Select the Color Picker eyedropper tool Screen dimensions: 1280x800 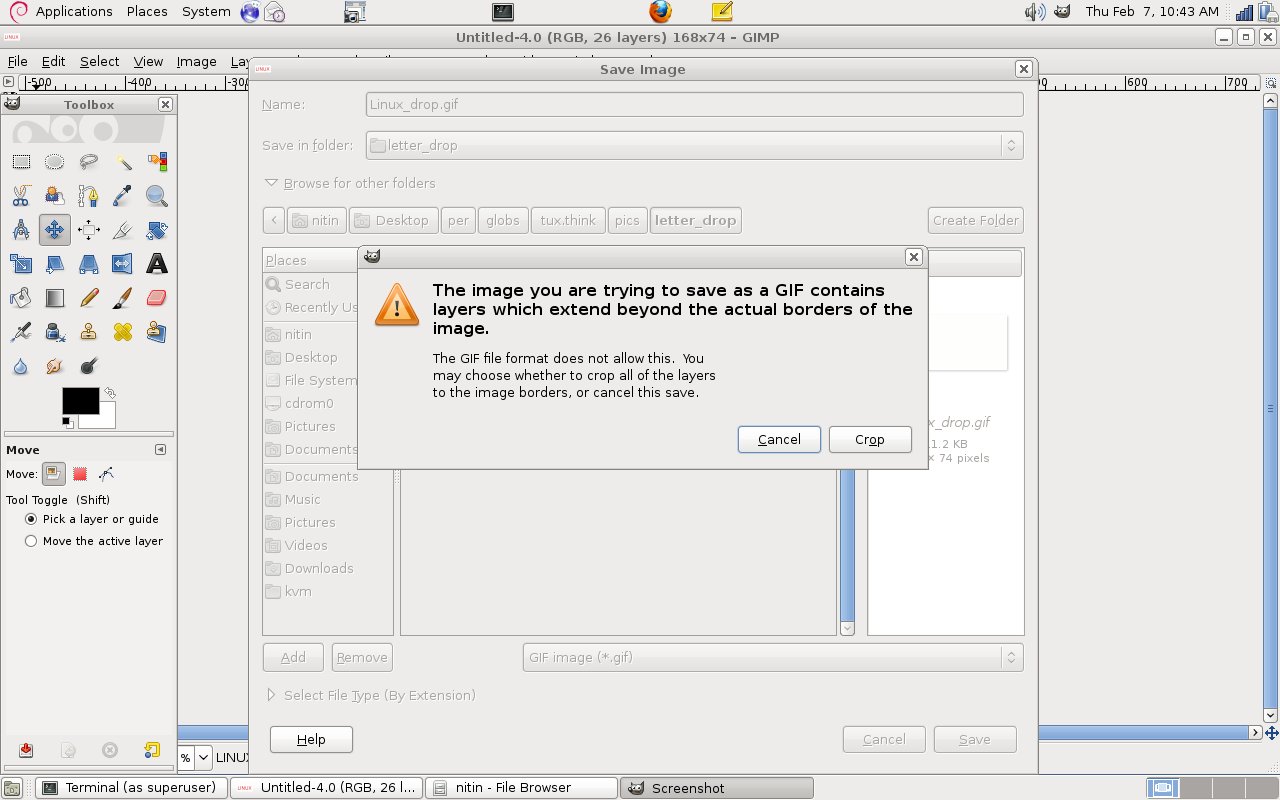click(123, 196)
